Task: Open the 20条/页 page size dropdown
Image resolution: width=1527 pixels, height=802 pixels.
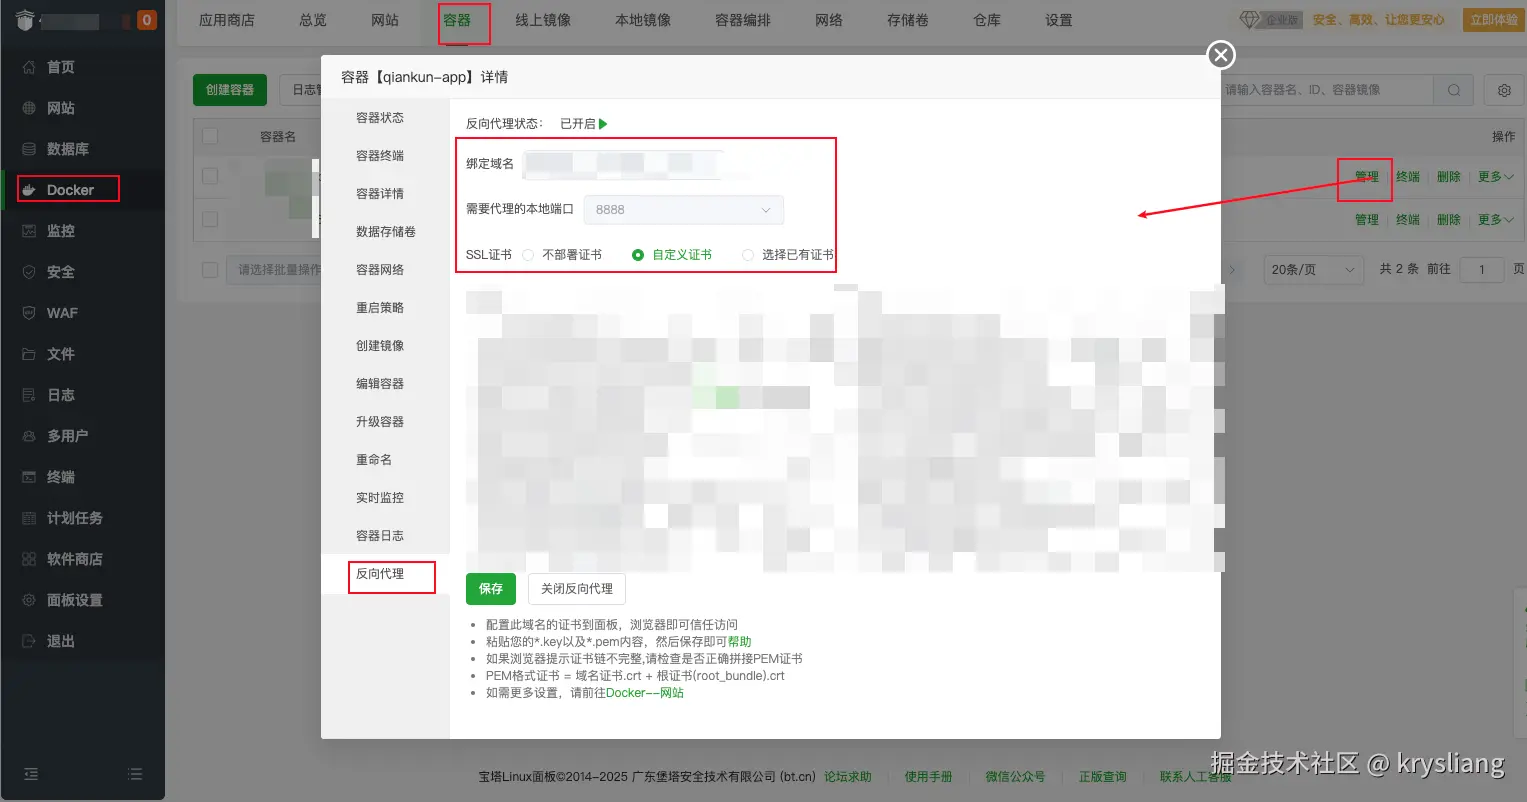Action: (1313, 270)
